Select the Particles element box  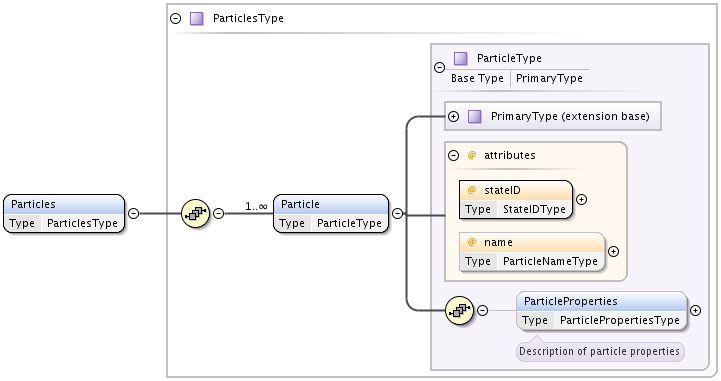[64, 214]
